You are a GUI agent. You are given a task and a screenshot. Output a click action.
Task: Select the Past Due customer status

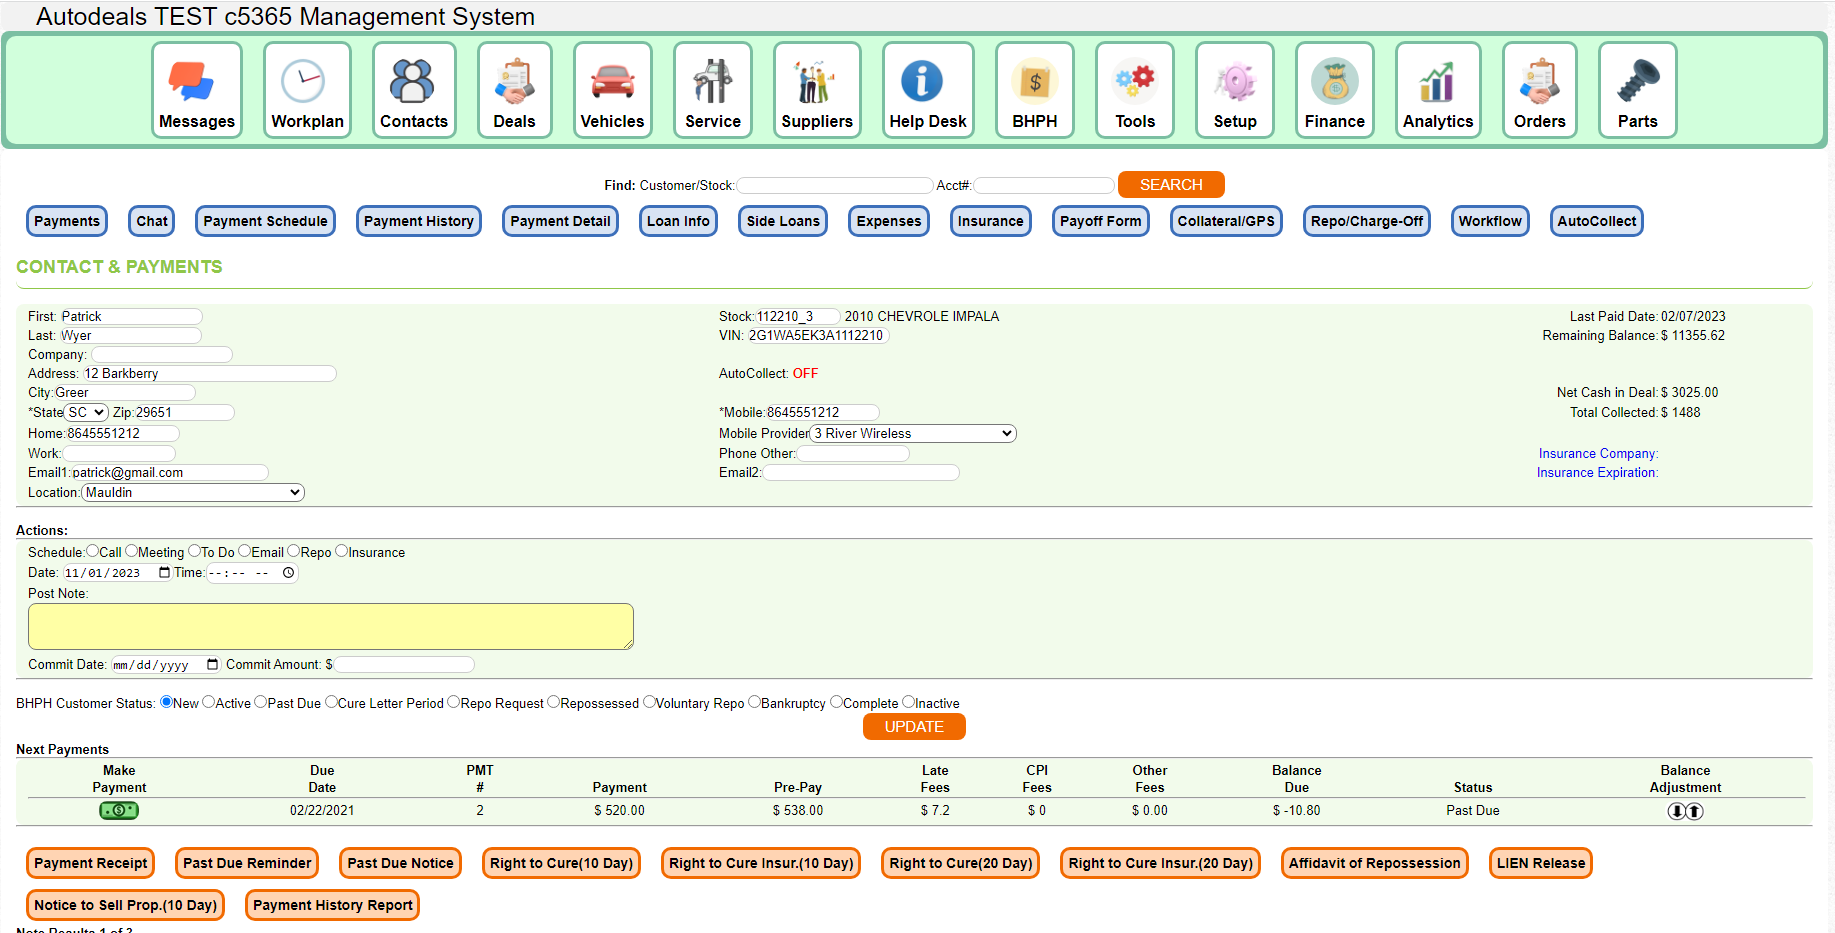(x=262, y=702)
